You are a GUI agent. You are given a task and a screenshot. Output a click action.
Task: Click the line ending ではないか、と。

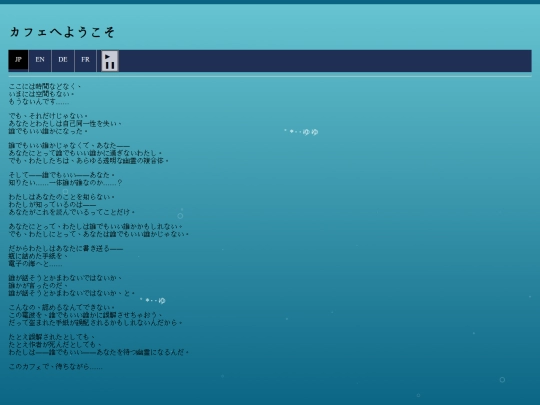pos(72,293)
